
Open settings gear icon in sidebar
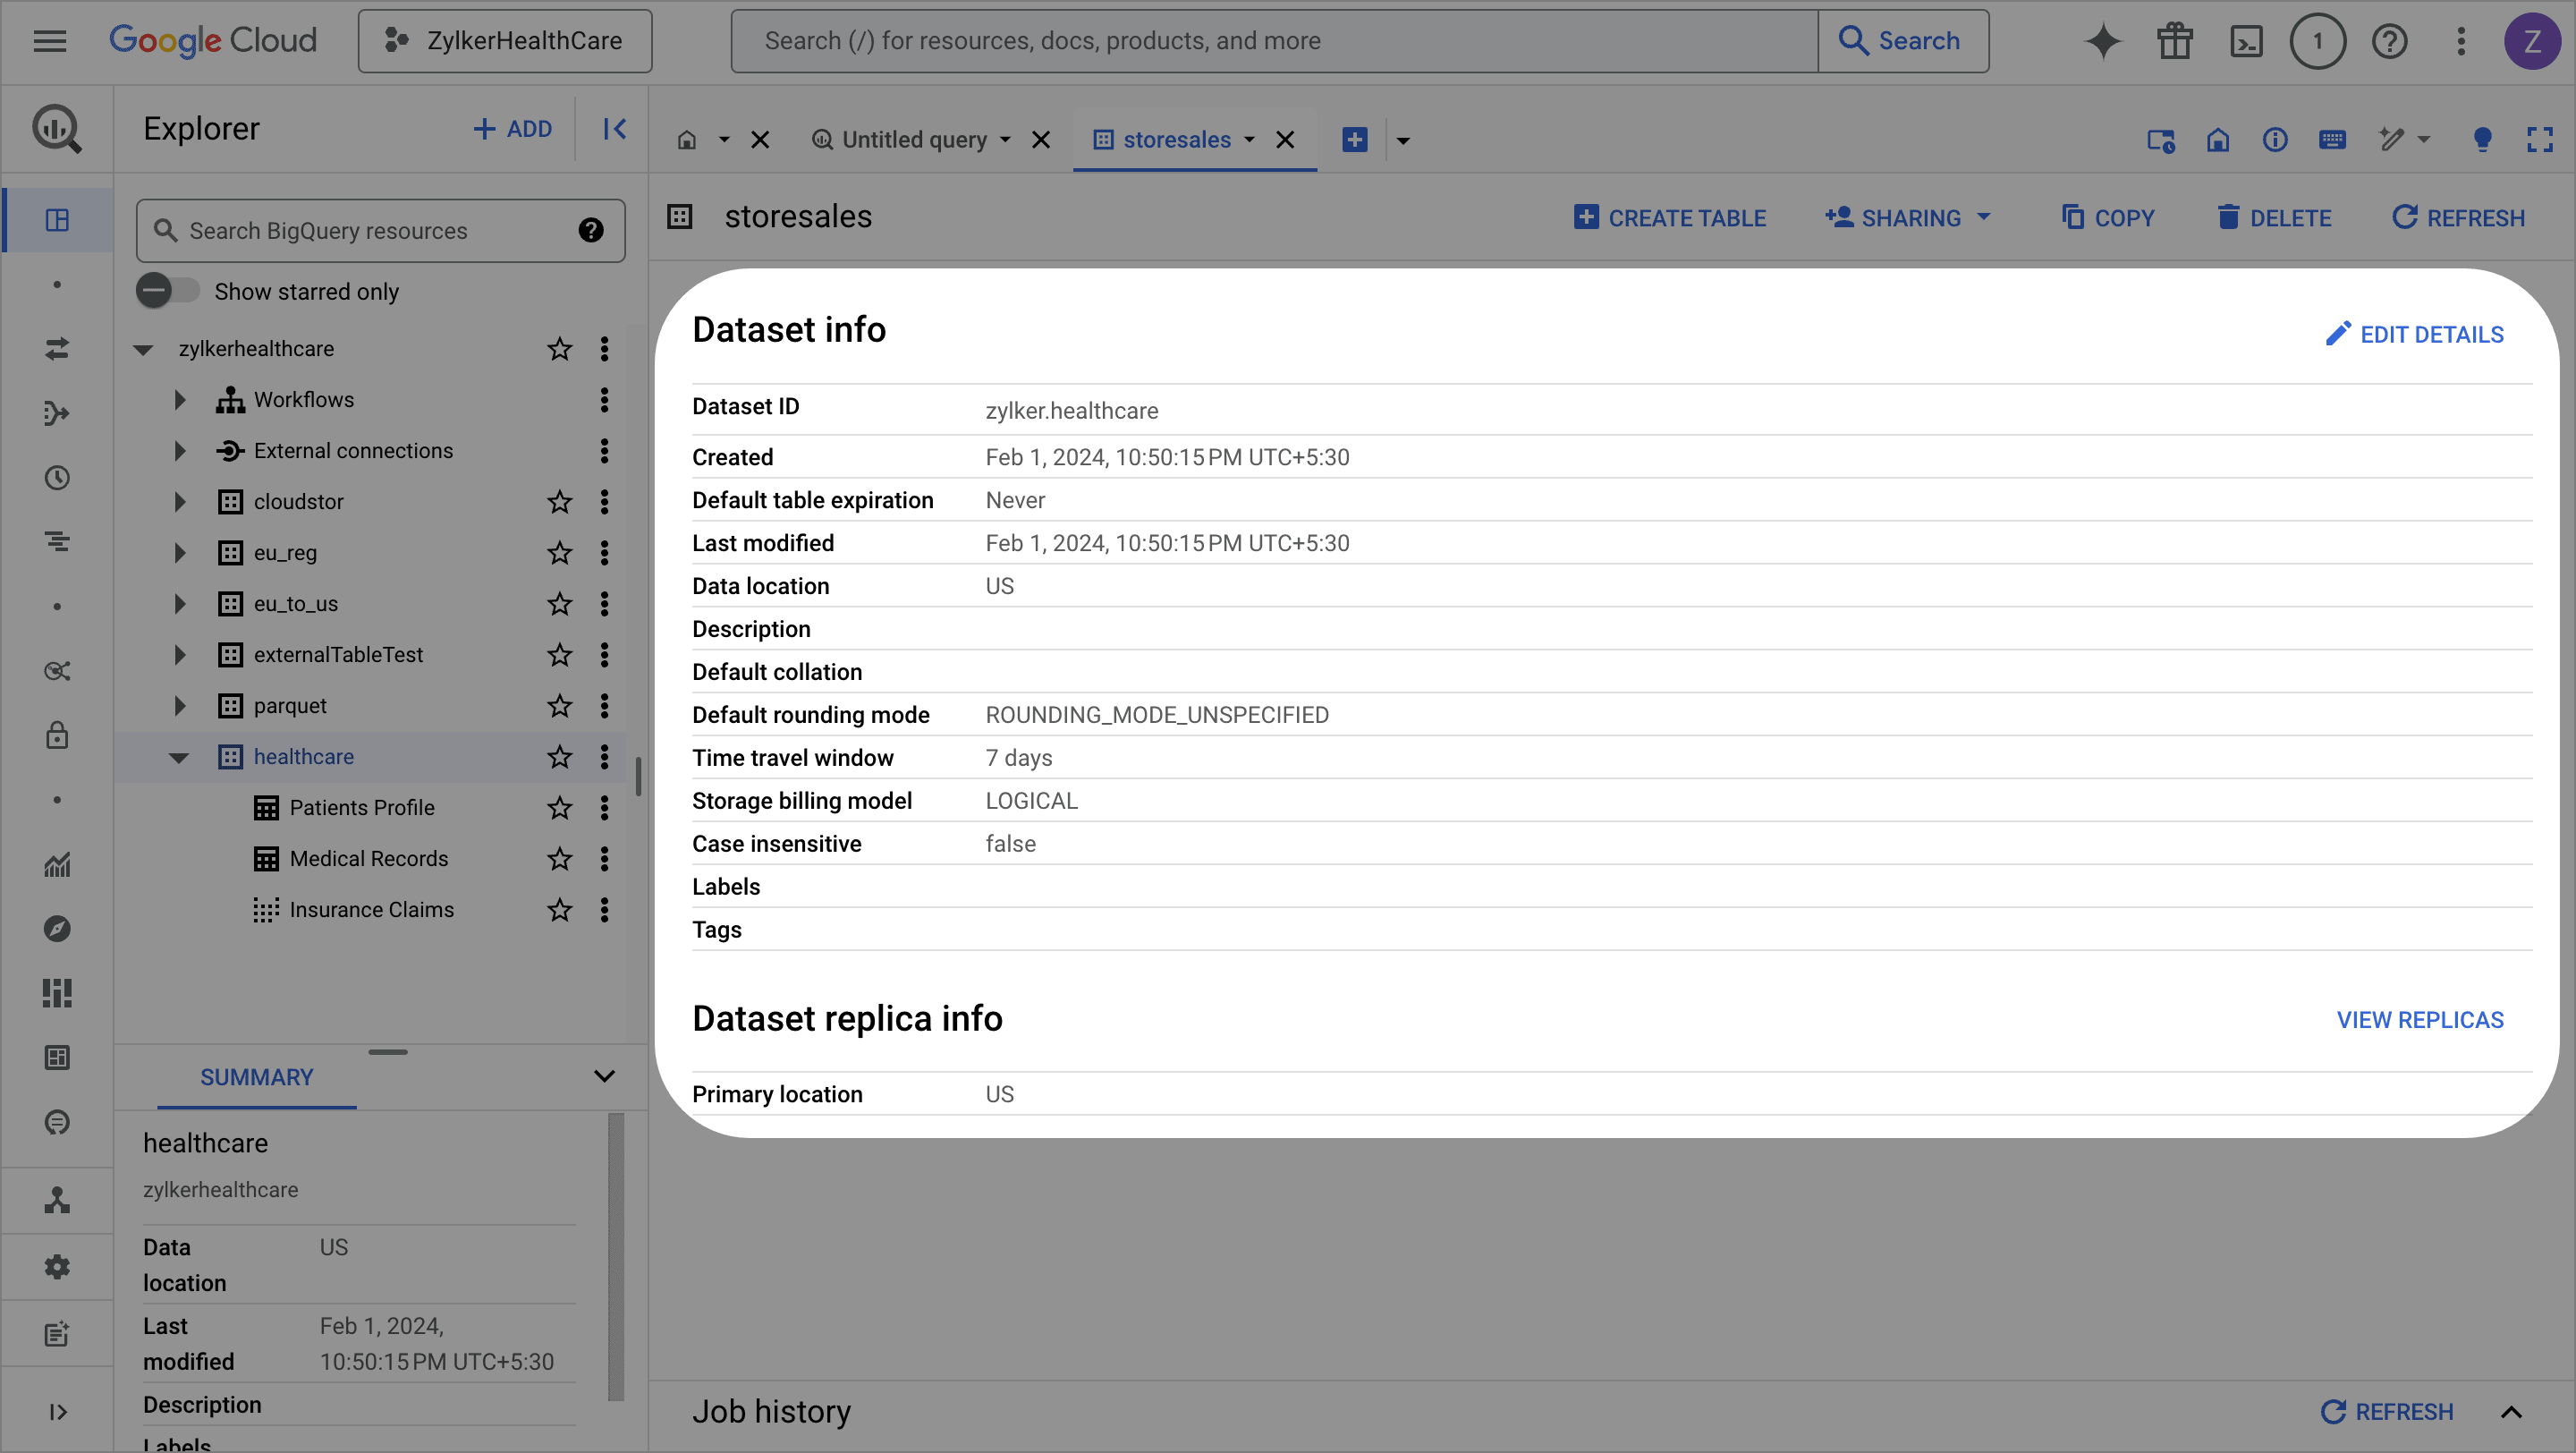57,1267
